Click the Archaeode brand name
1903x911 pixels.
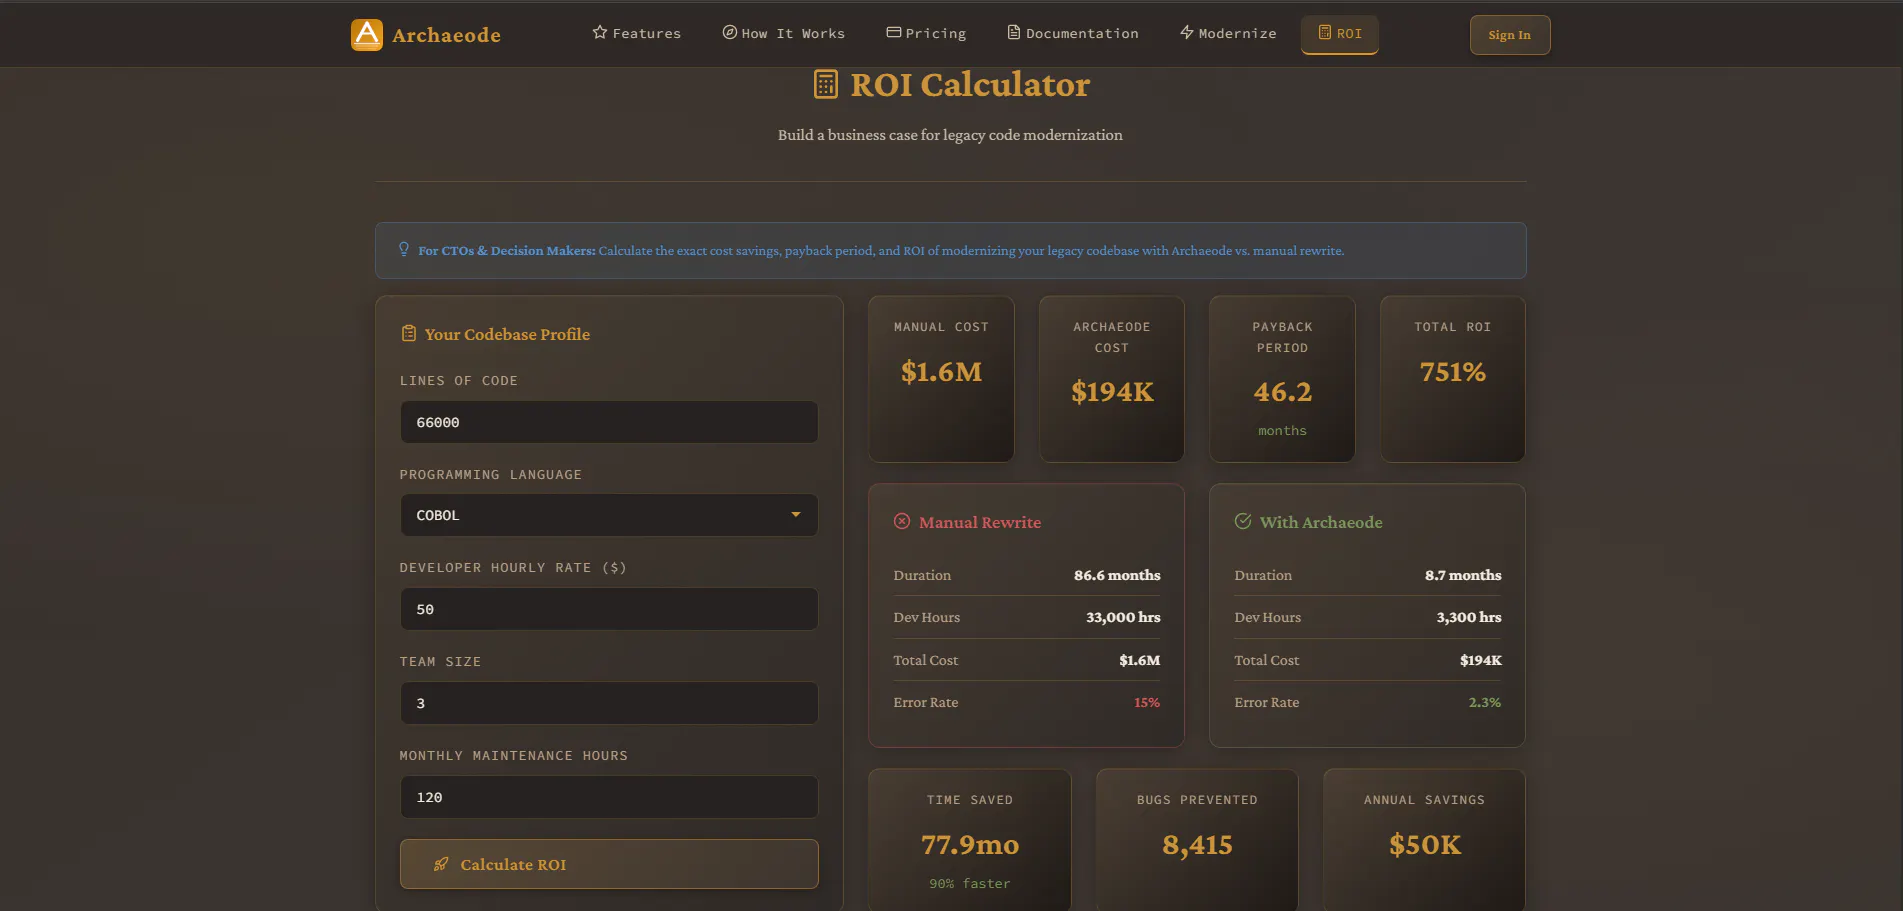446,35
